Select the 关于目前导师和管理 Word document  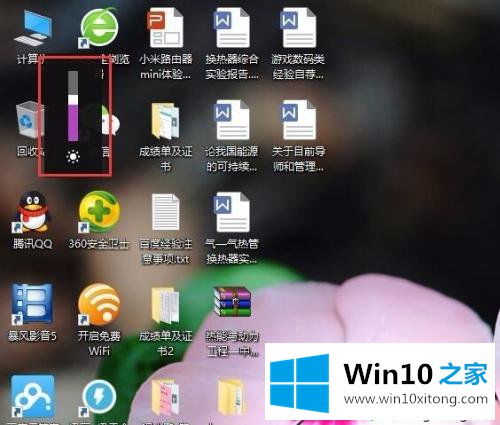tap(298, 120)
